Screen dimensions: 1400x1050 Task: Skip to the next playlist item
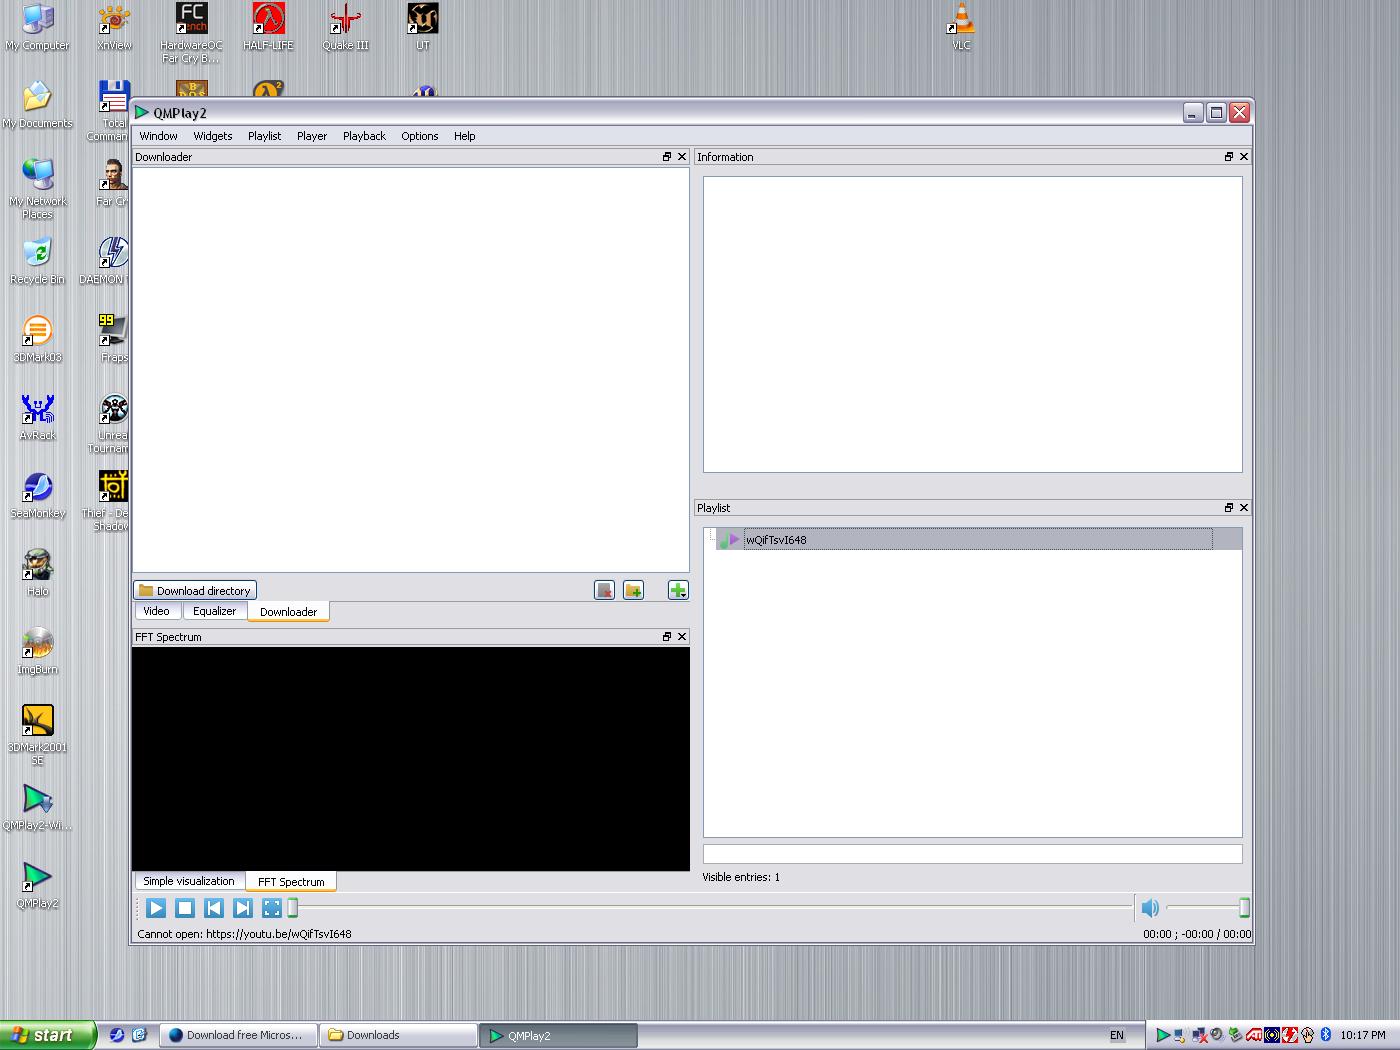pyautogui.click(x=243, y=908)
